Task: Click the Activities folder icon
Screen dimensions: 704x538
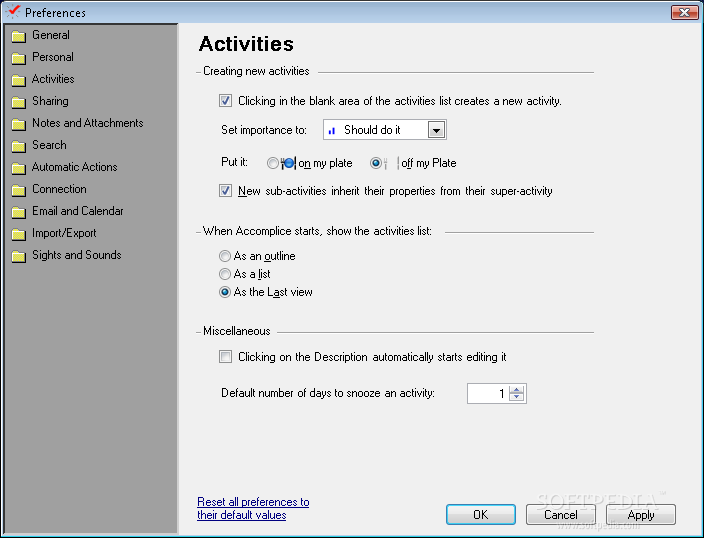Action: [x=18, y=80]
